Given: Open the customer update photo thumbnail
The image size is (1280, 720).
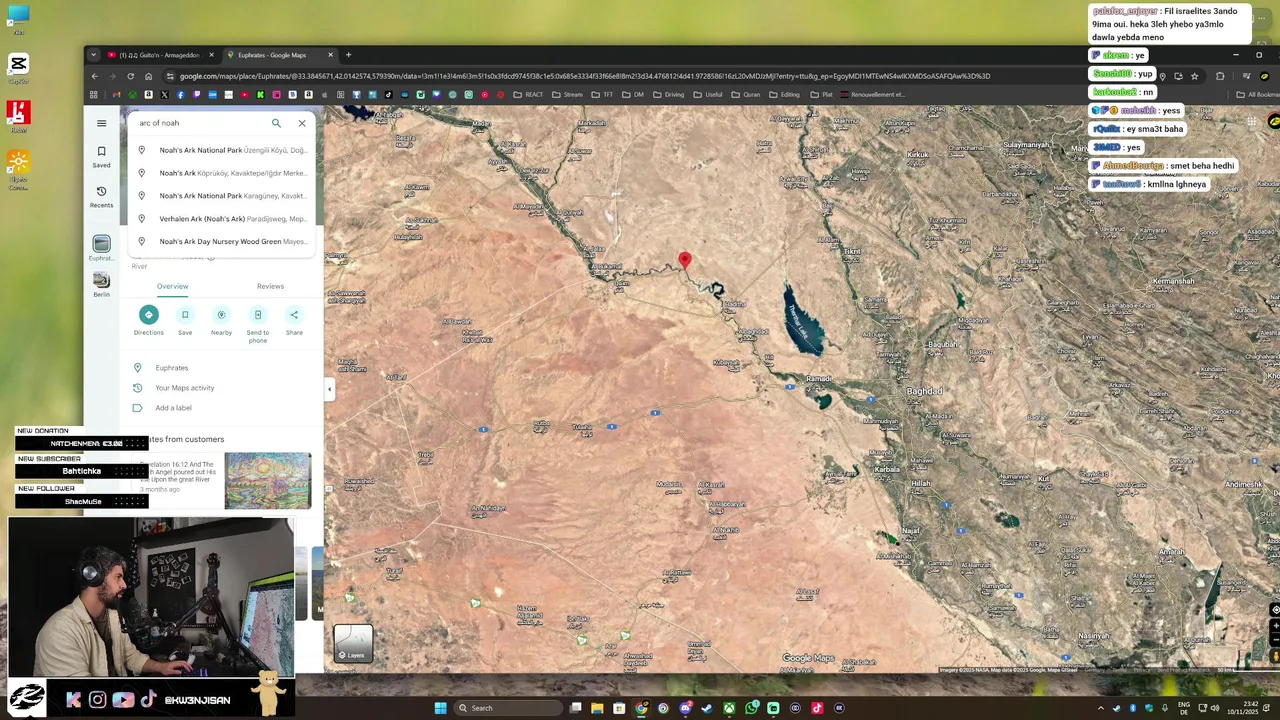Looking at the screenshot, I should click(x=267, y=481).
